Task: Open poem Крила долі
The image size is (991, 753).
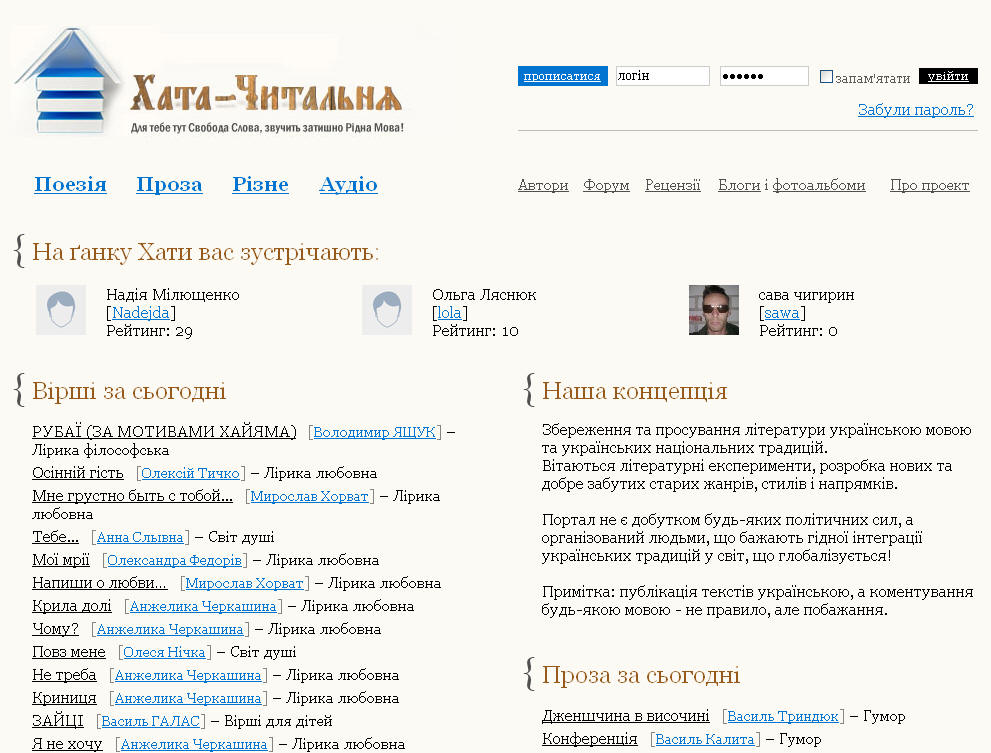Action: 71,606
